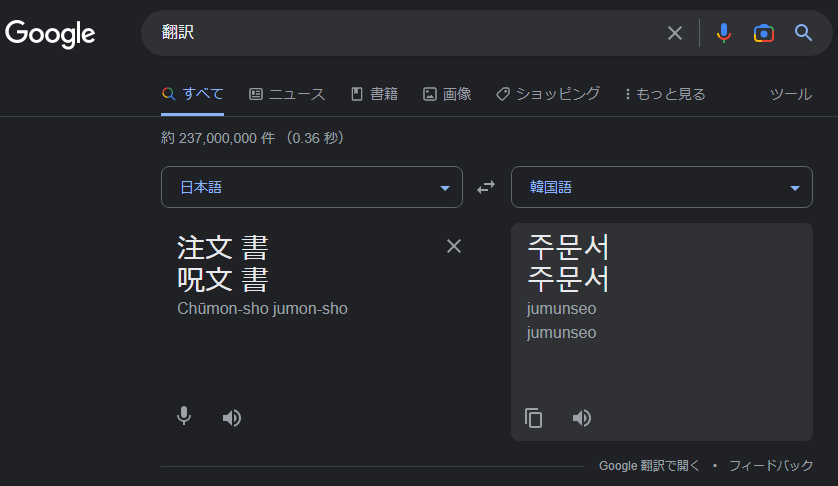
Task: Open Google Lens camera search
Action: [x=764, y=33]
